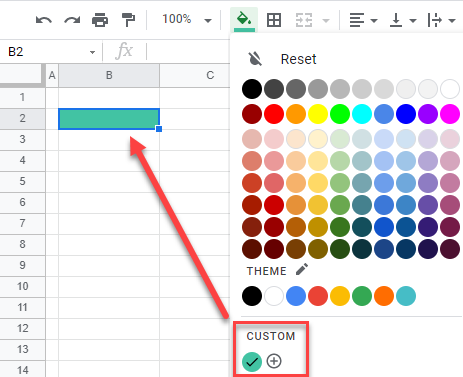Click the THEME section label
Image resolution: width=463 pixels, height=377 pixels.
(266, 271)
